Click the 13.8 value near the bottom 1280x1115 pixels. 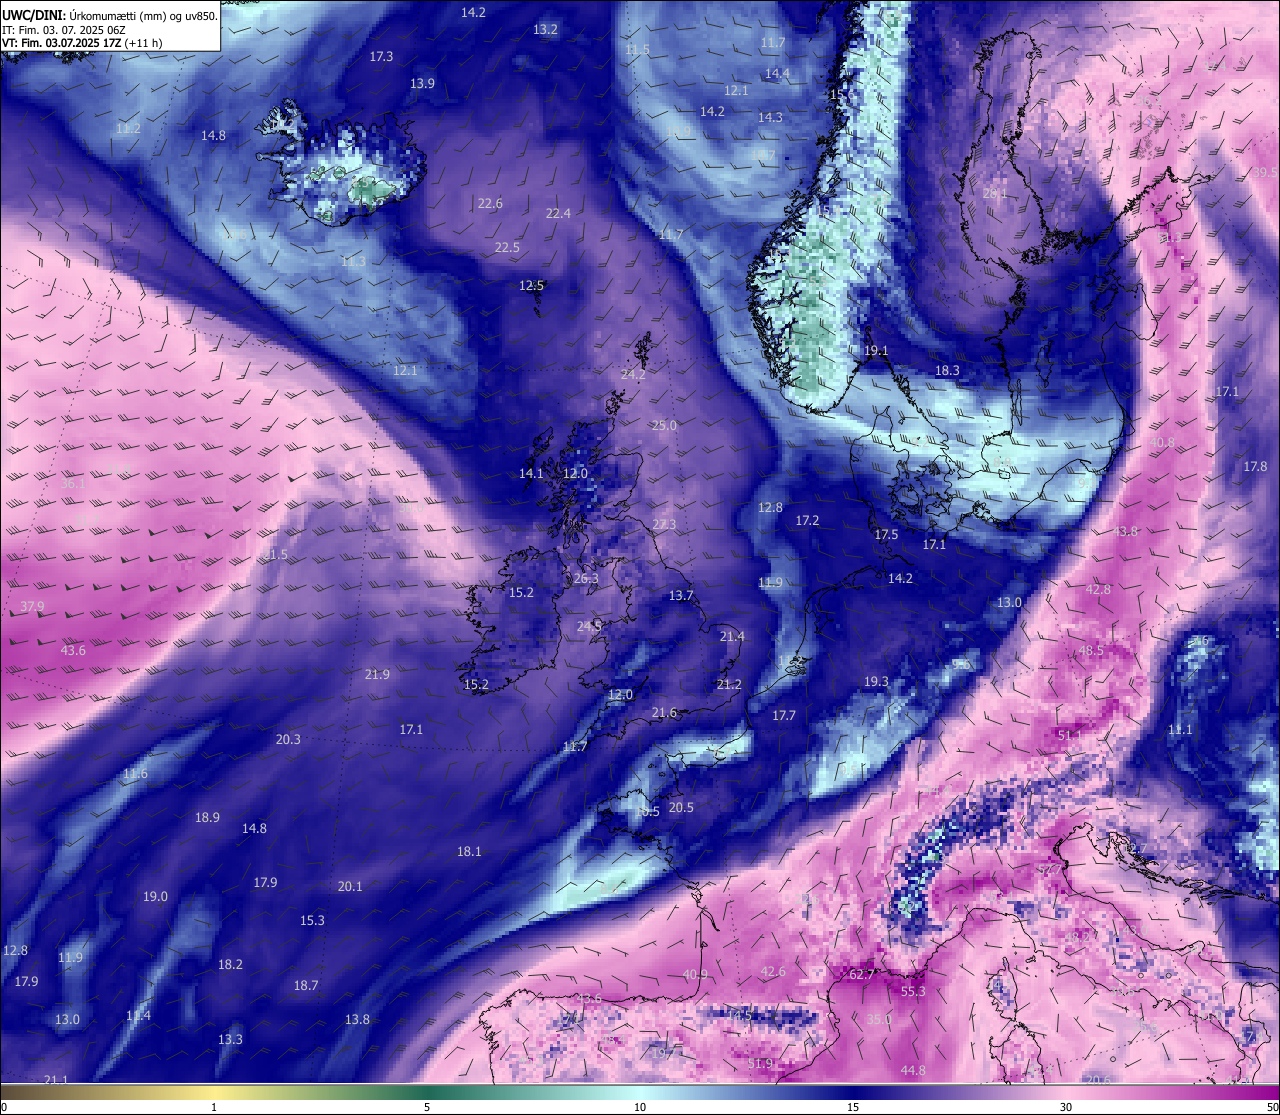pos(357,1020)
